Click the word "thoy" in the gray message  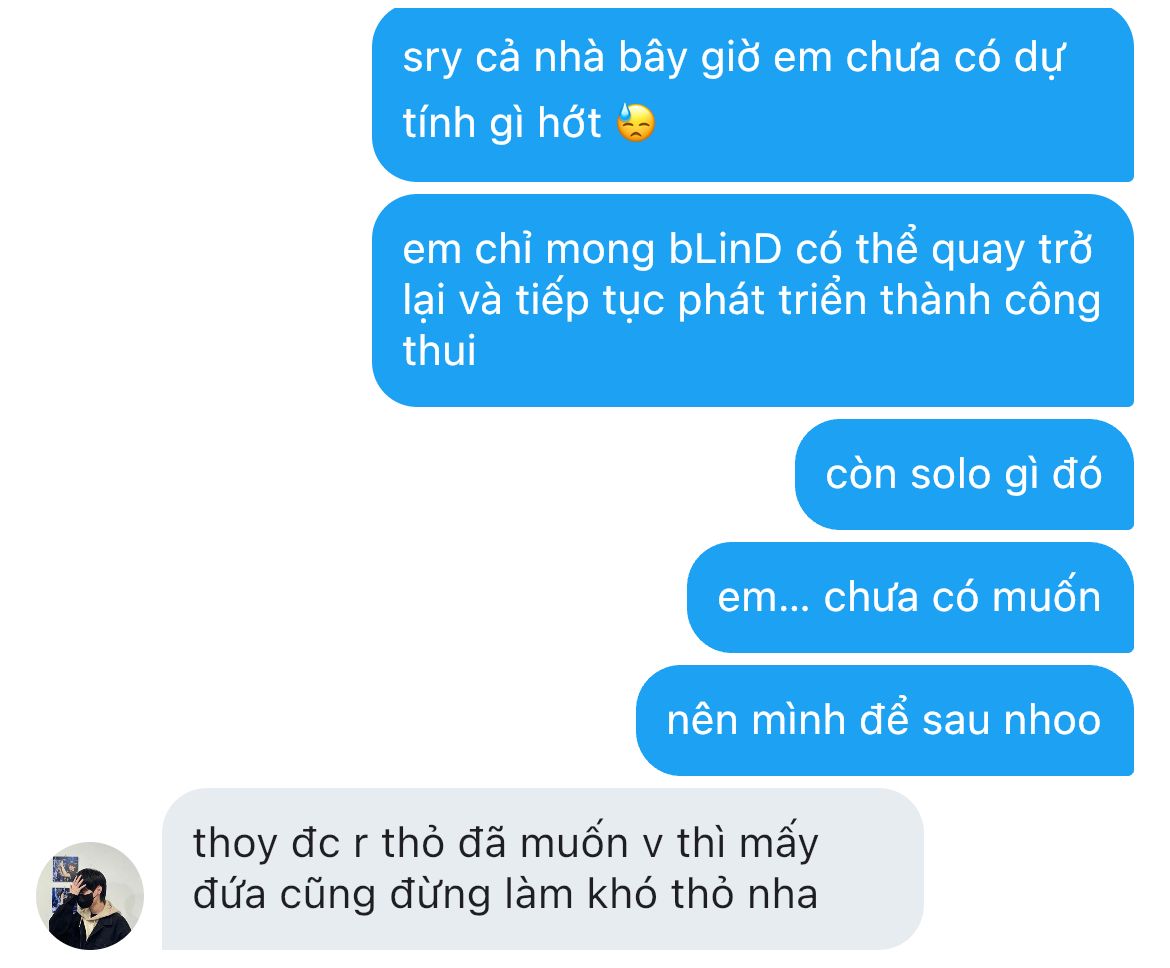point(235,845)
